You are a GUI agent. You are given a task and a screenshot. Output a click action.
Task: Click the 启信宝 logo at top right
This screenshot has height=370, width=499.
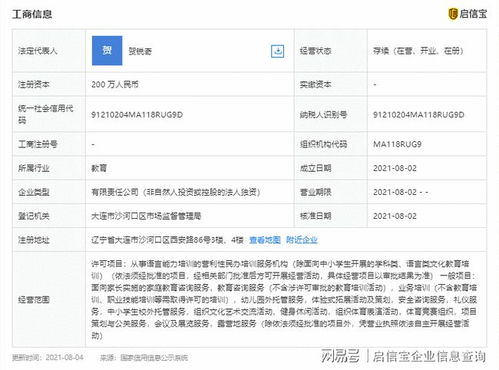[x=468, y=14]
